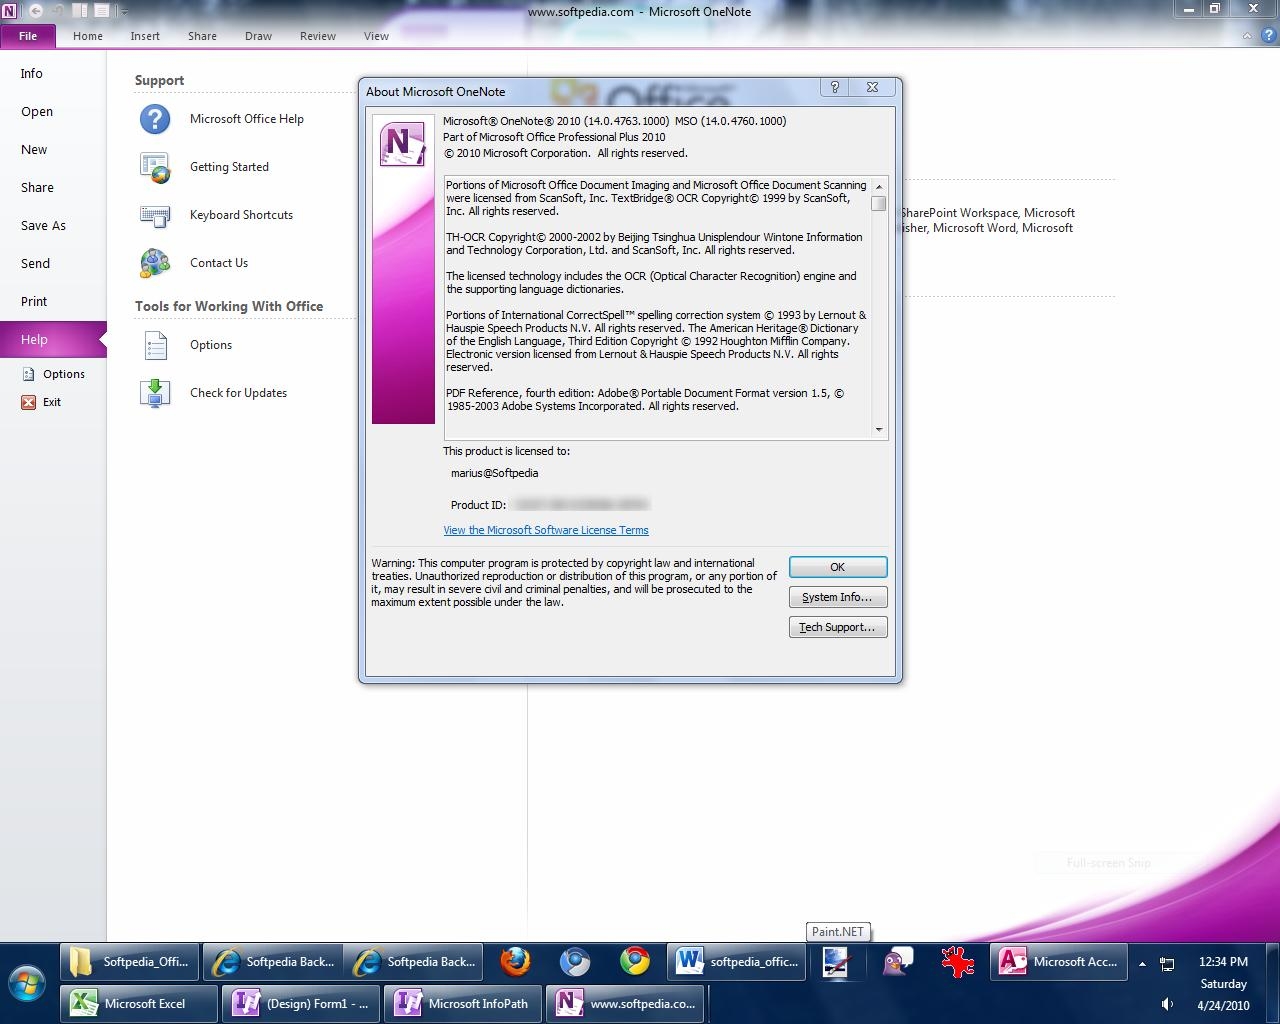Screen dimensions: 1280x1024
Task: Click the Microsoft Office Help question mark icon
Action: pos(155,119)
